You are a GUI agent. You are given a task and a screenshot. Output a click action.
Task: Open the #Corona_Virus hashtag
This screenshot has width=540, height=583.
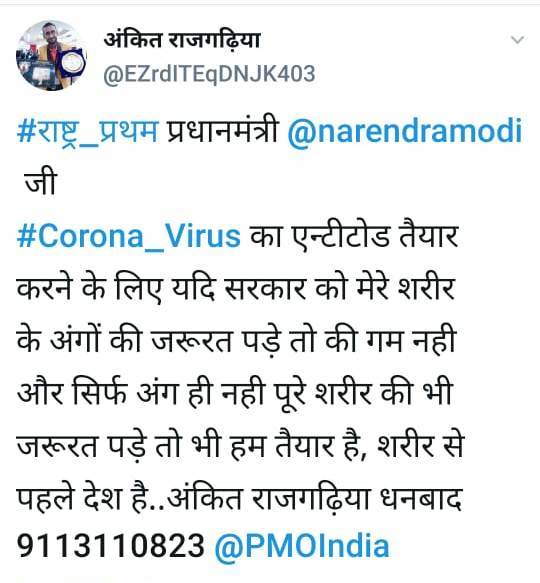pyautogui.click(x=129, y=236)
